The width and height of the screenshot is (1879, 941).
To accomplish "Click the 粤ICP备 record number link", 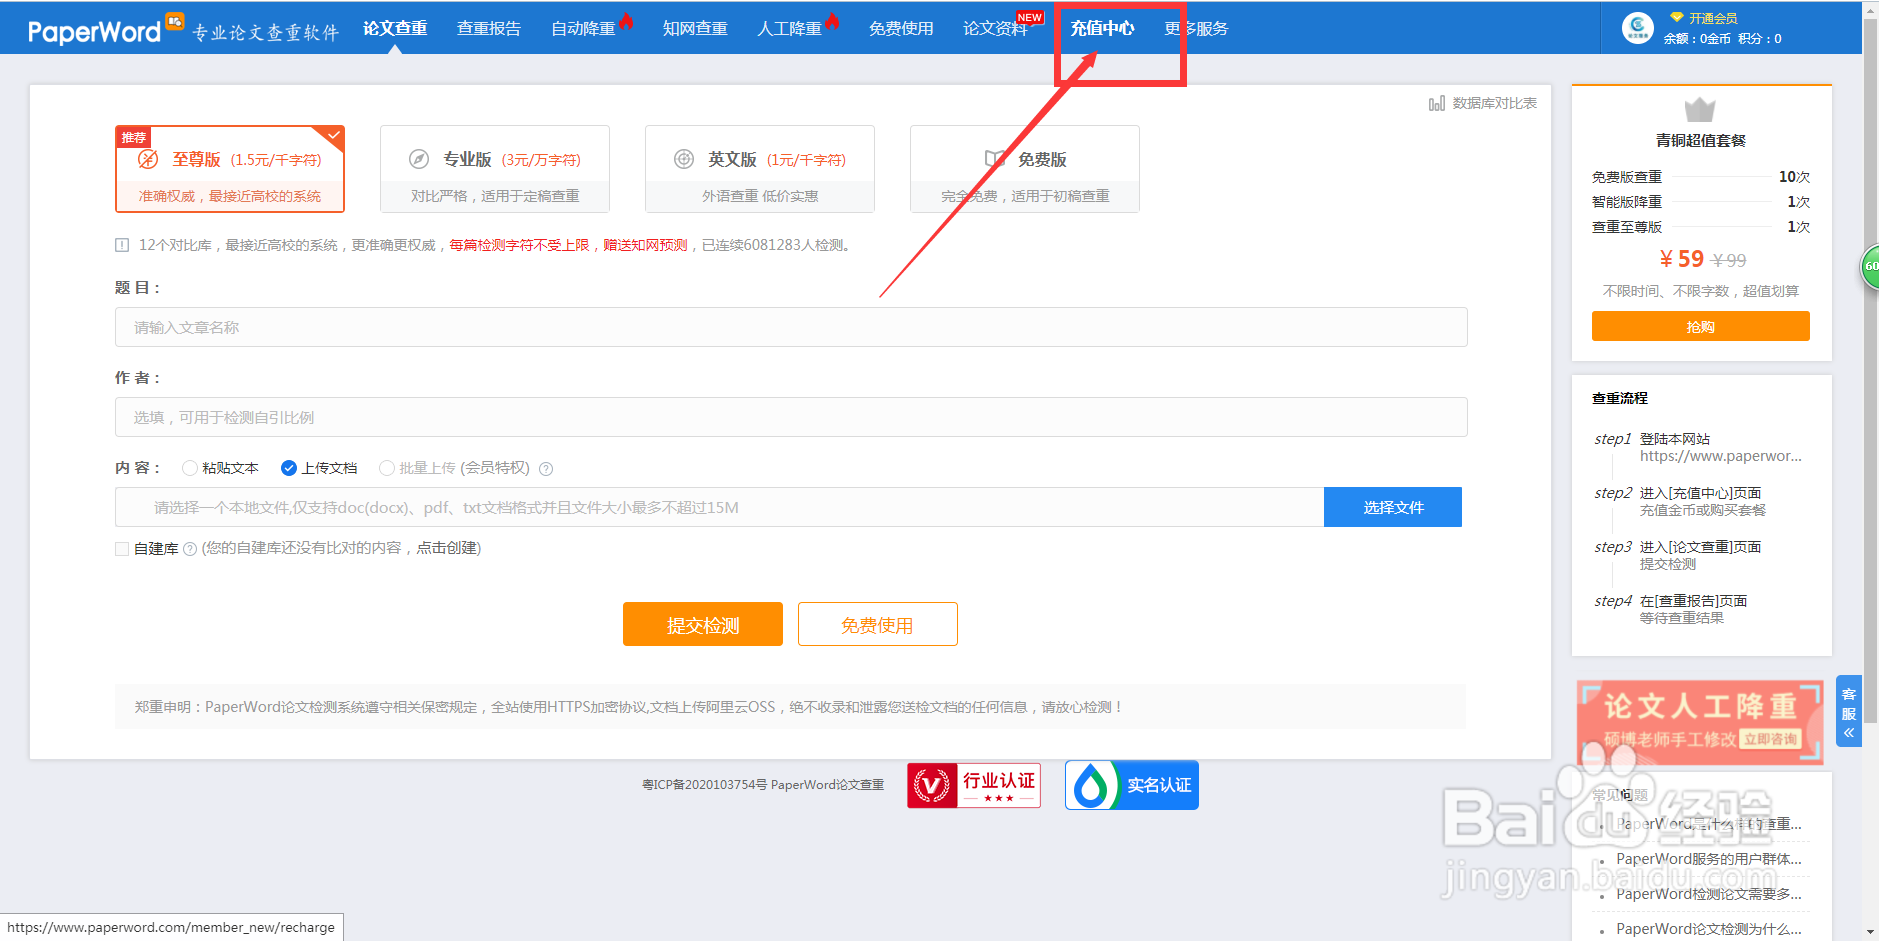I will coord(704,785).
